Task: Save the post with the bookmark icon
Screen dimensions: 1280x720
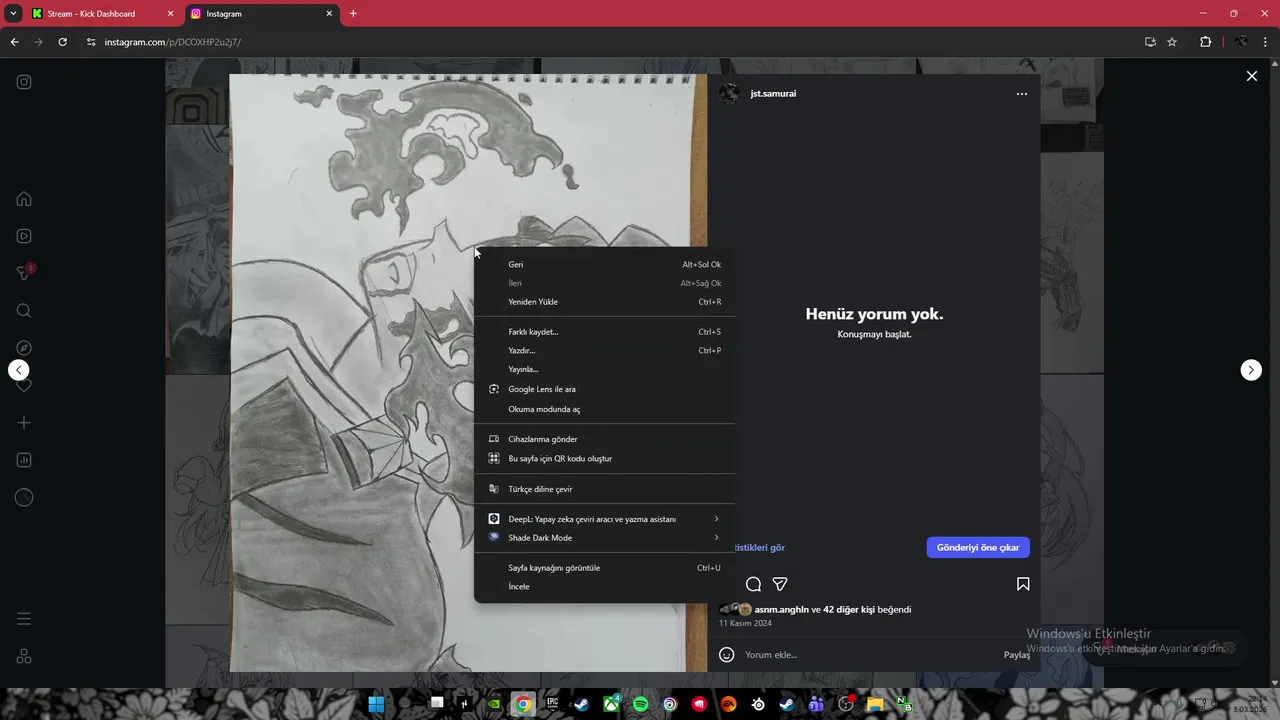Action: (x=1023, y=584)
